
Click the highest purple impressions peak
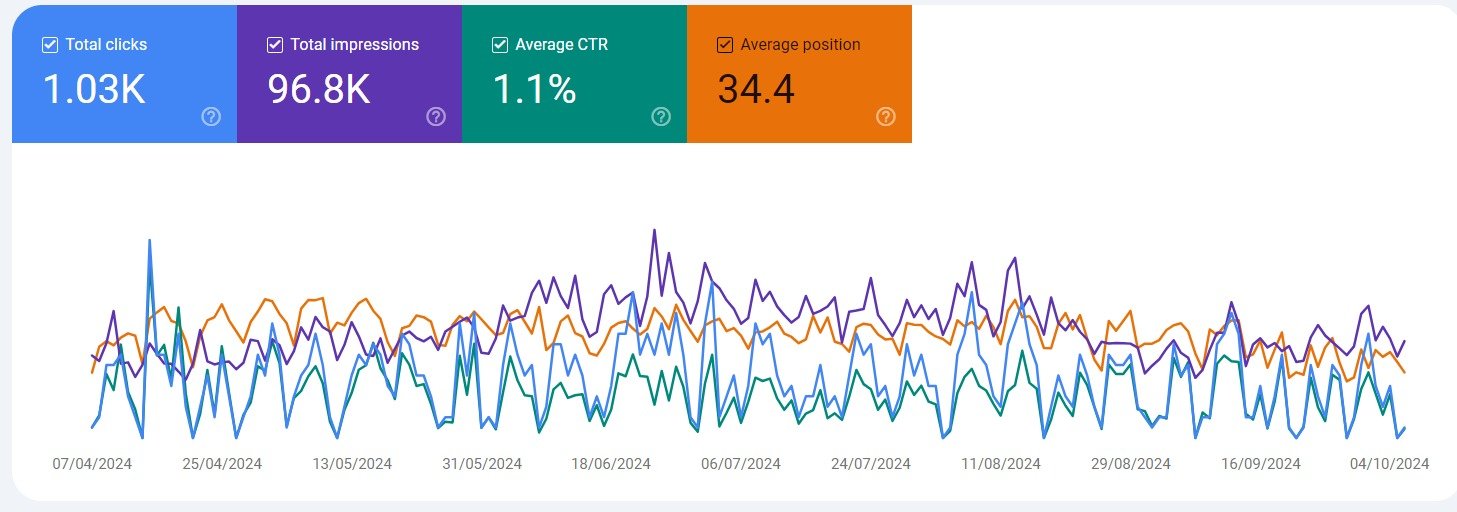pos(654,230)
